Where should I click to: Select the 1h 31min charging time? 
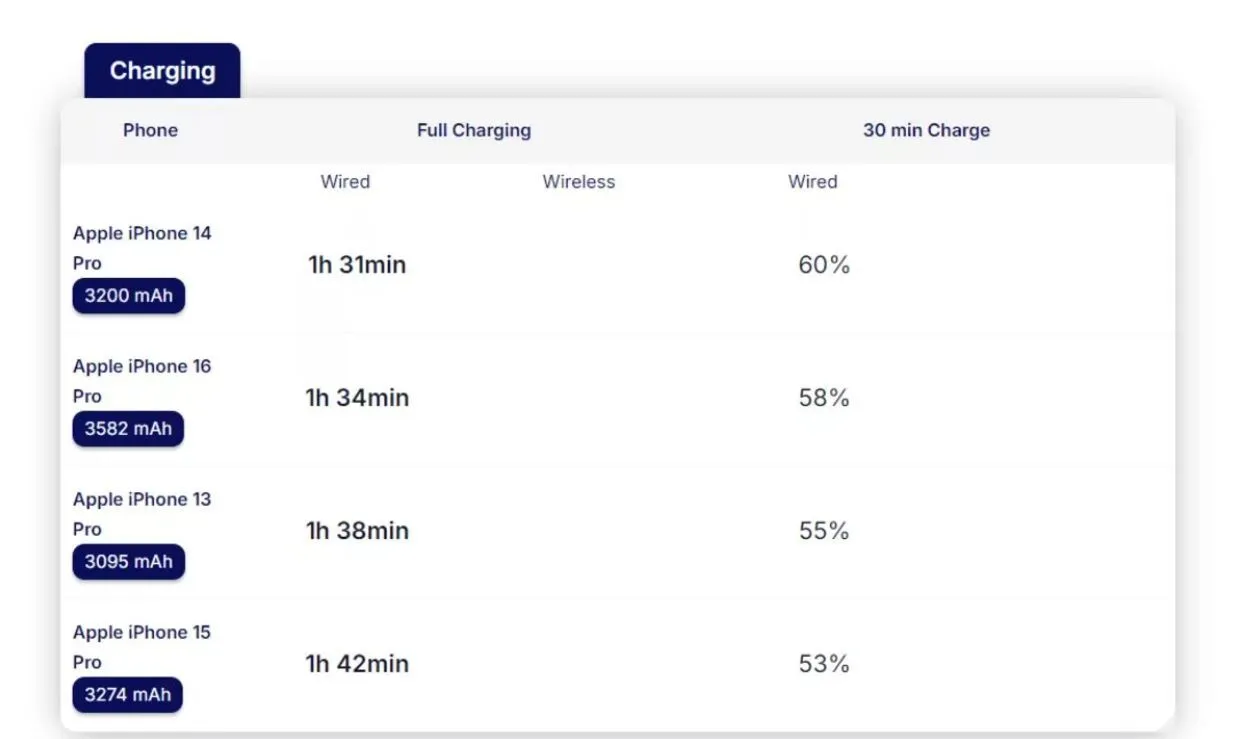pyautogui.click(x=357, y=265)
